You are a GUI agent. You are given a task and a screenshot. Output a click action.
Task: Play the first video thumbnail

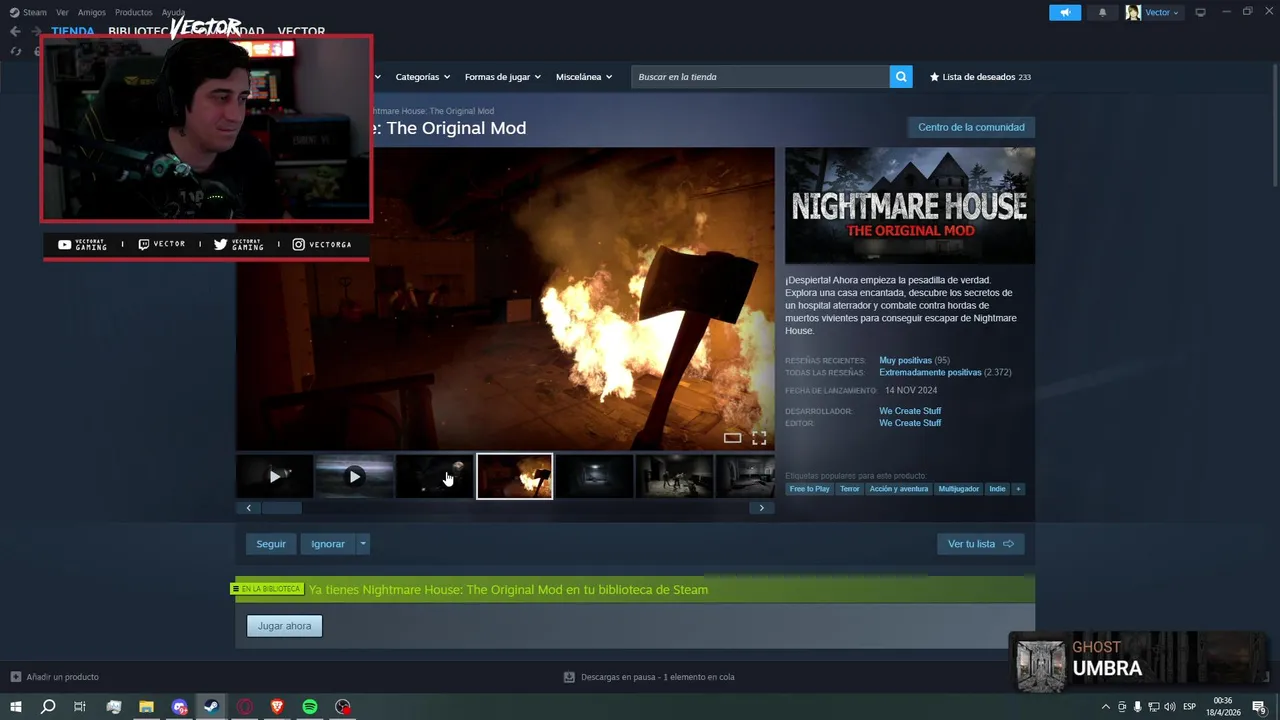tap(275, 477)
